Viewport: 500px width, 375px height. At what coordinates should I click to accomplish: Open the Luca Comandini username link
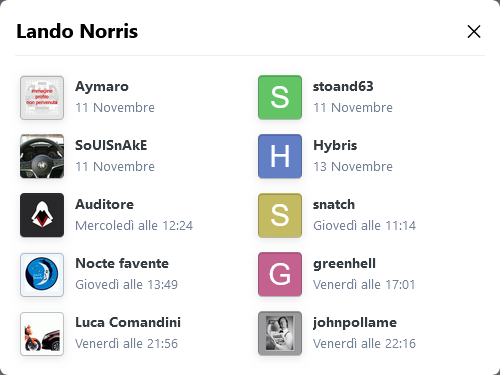128,322
